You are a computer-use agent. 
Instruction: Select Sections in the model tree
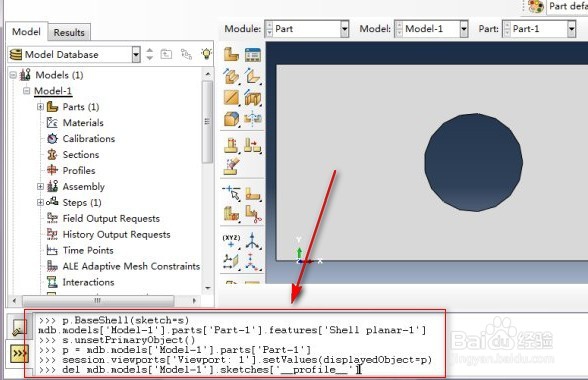pyautogui.click(x=81, y=155)
